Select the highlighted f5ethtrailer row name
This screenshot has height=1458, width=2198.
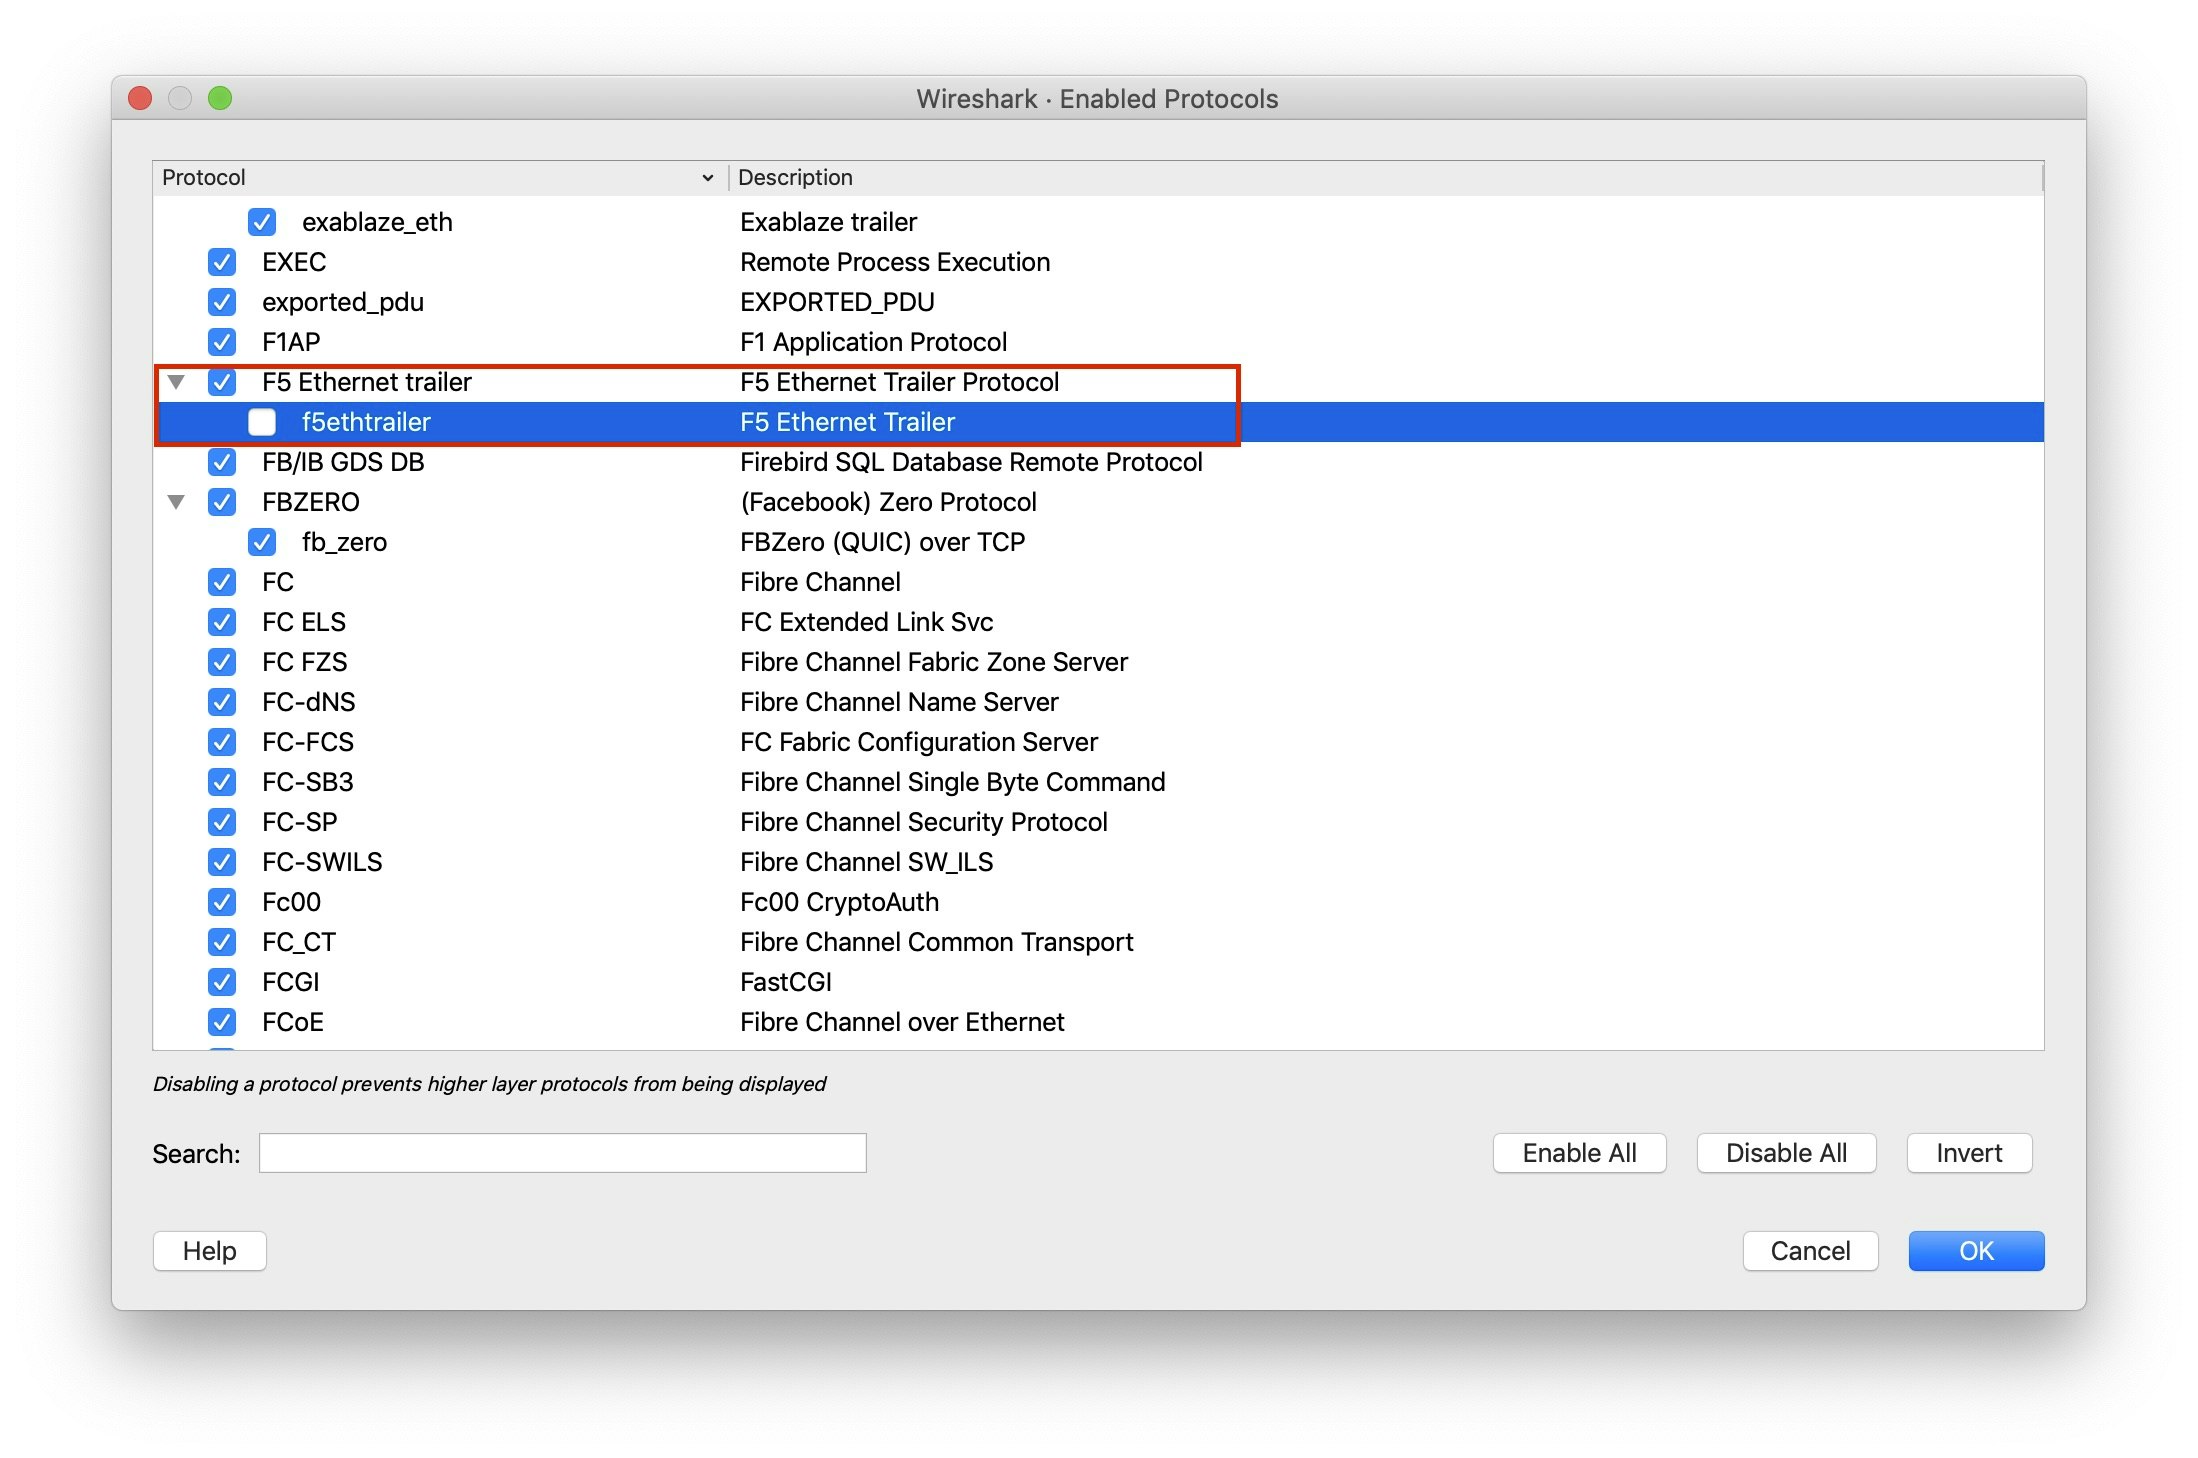[x=366, y=422]
